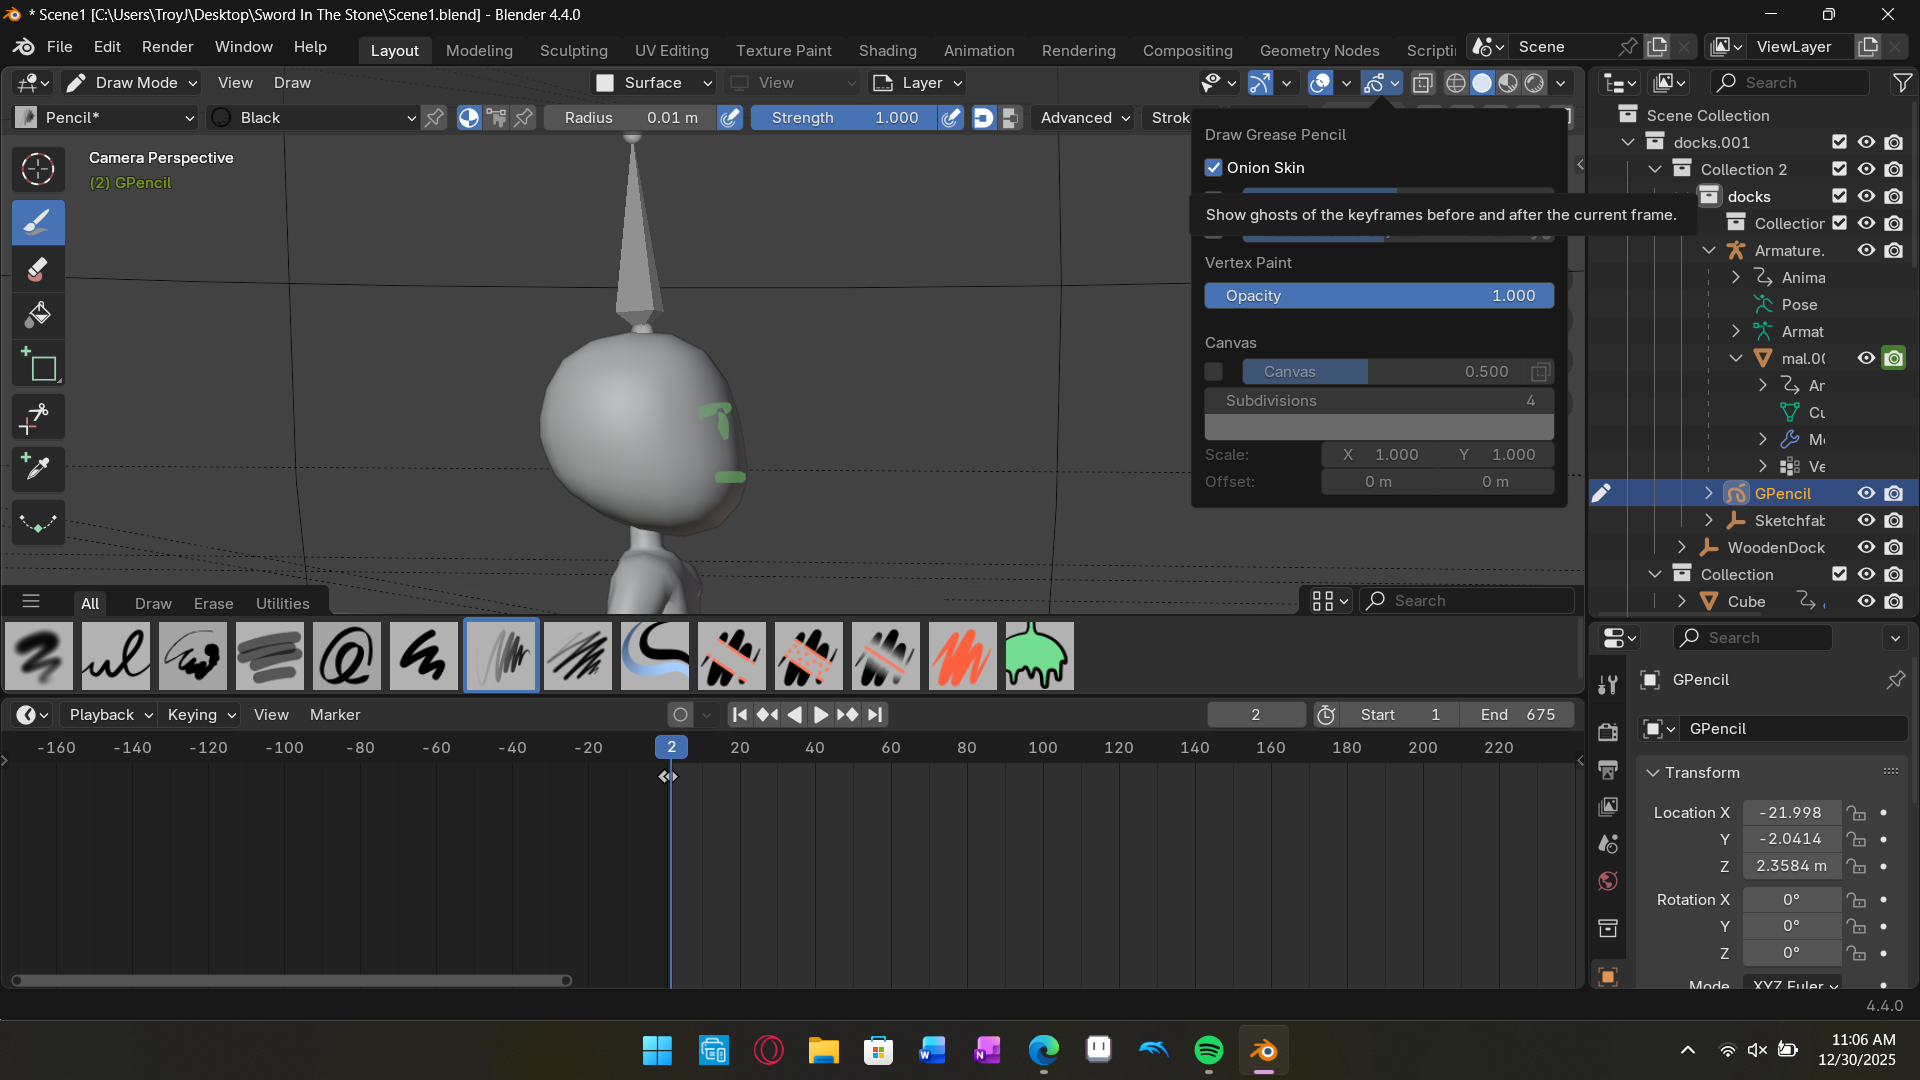Choose the Ink Pen brush thumbnail

116,656
